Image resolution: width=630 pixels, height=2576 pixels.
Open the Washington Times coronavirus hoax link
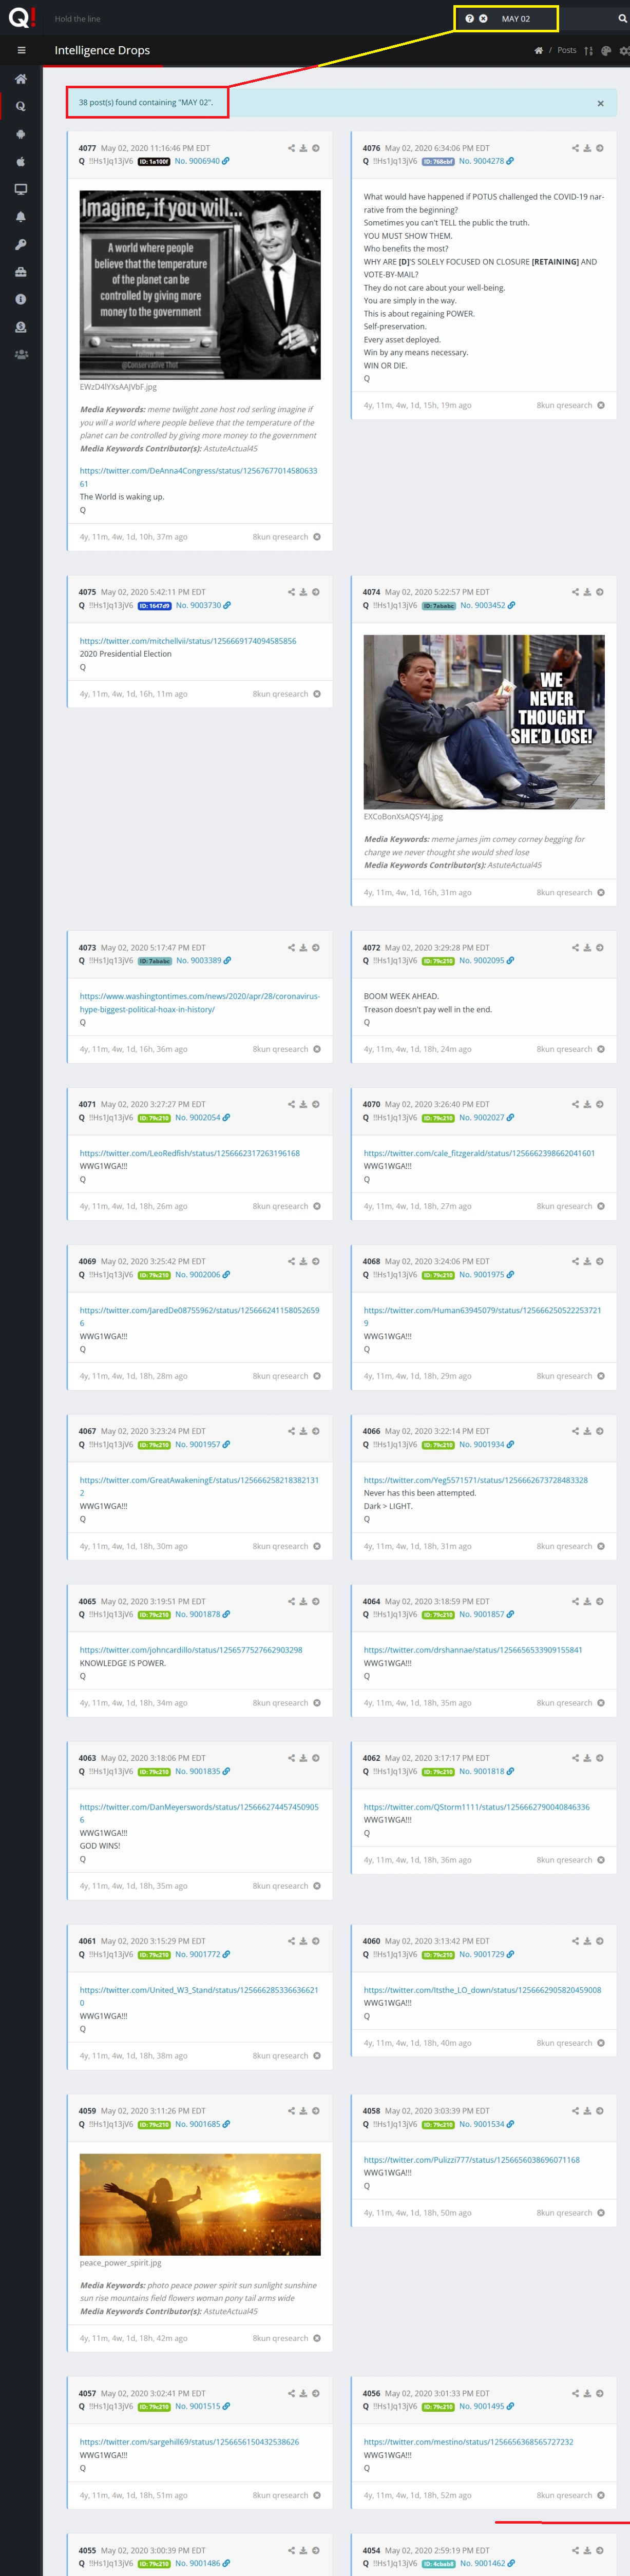(200, 1002)
